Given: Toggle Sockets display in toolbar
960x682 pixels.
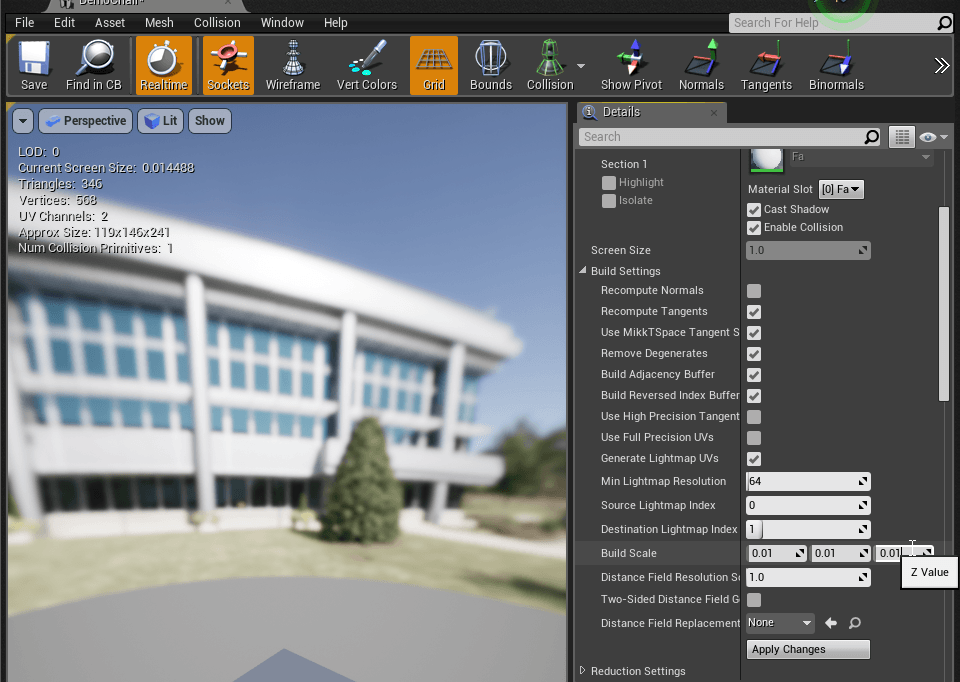Looking at the screenshot, I should point(228,66).
